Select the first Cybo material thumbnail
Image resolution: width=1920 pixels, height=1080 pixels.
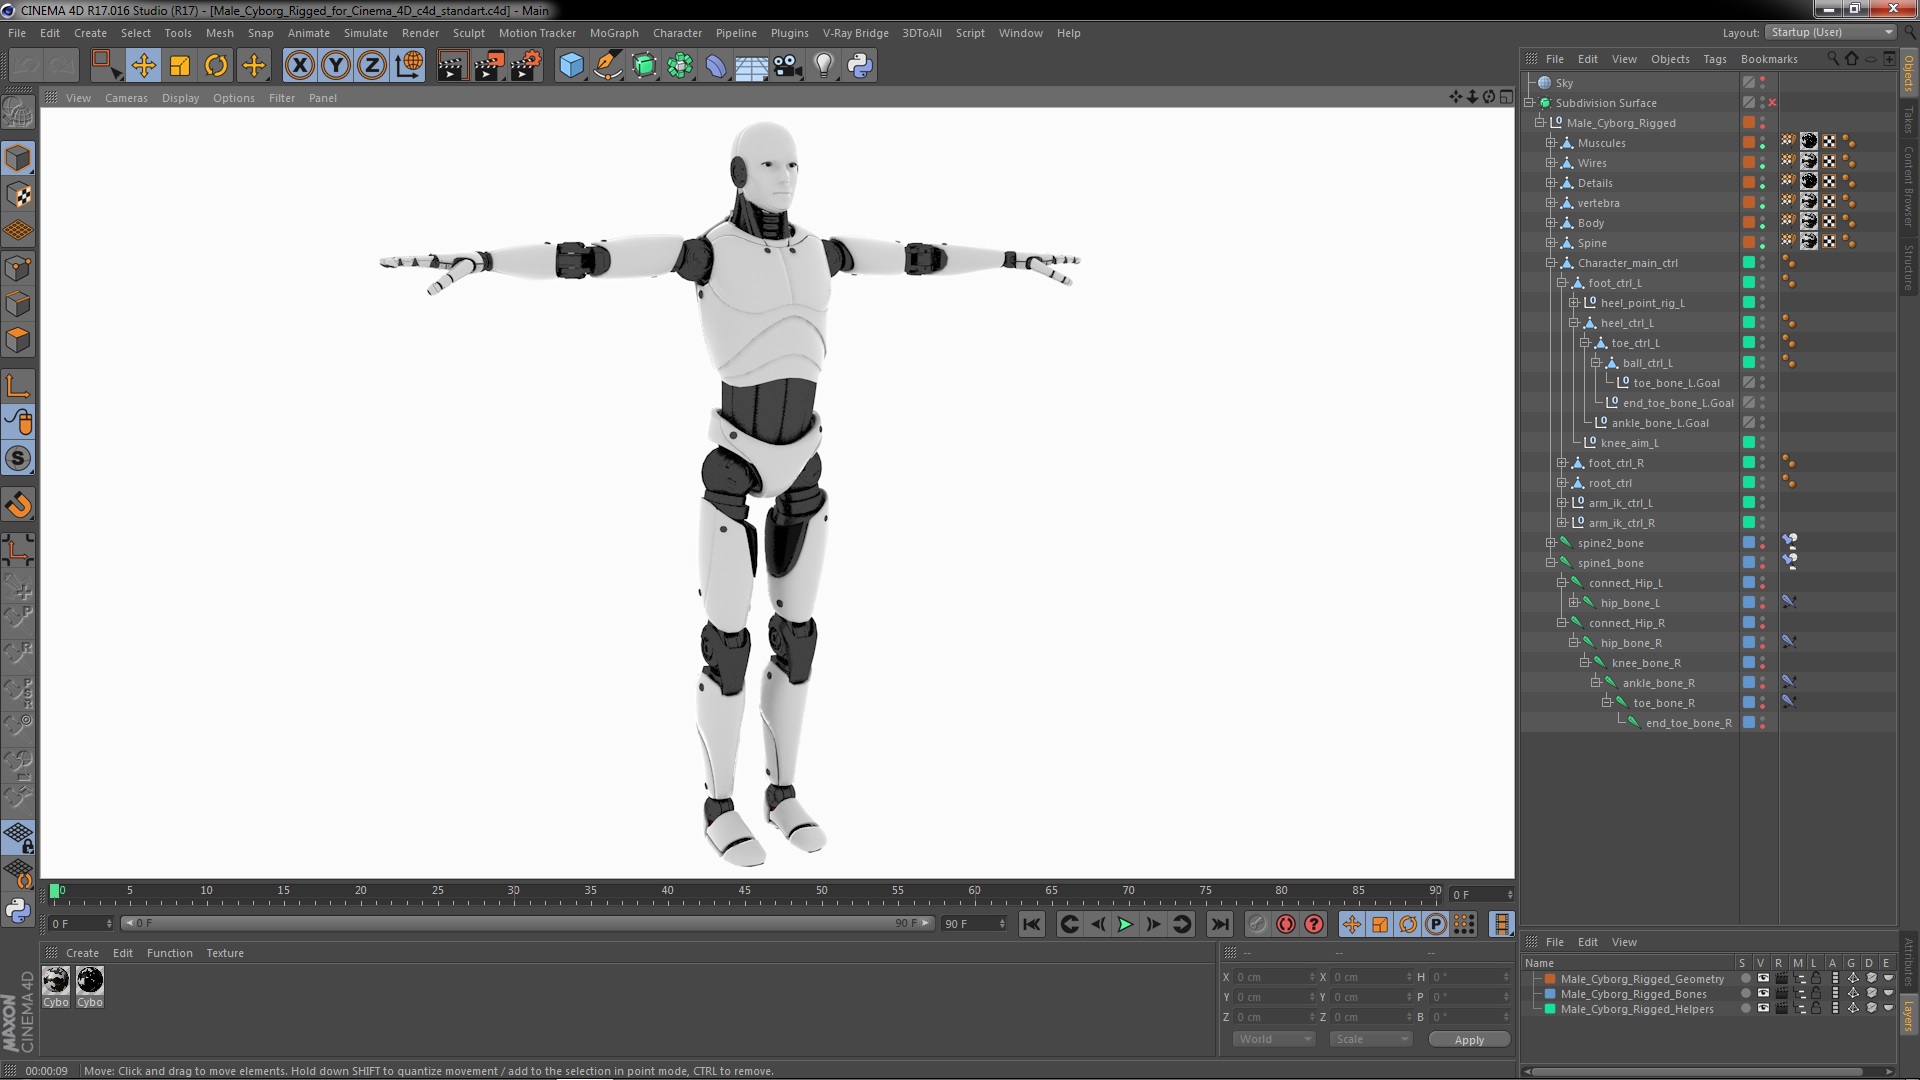(56, 981)
